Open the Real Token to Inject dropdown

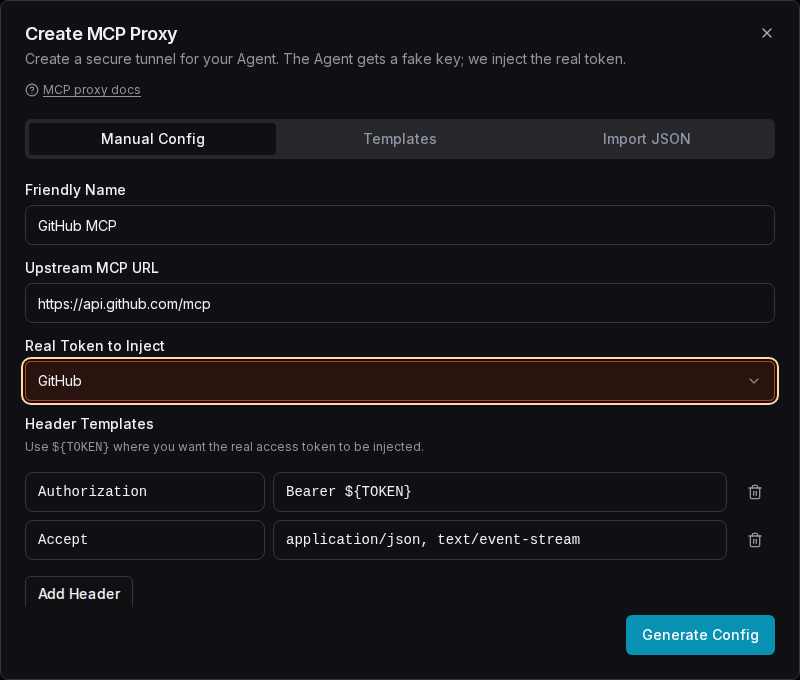pos(399,381)
